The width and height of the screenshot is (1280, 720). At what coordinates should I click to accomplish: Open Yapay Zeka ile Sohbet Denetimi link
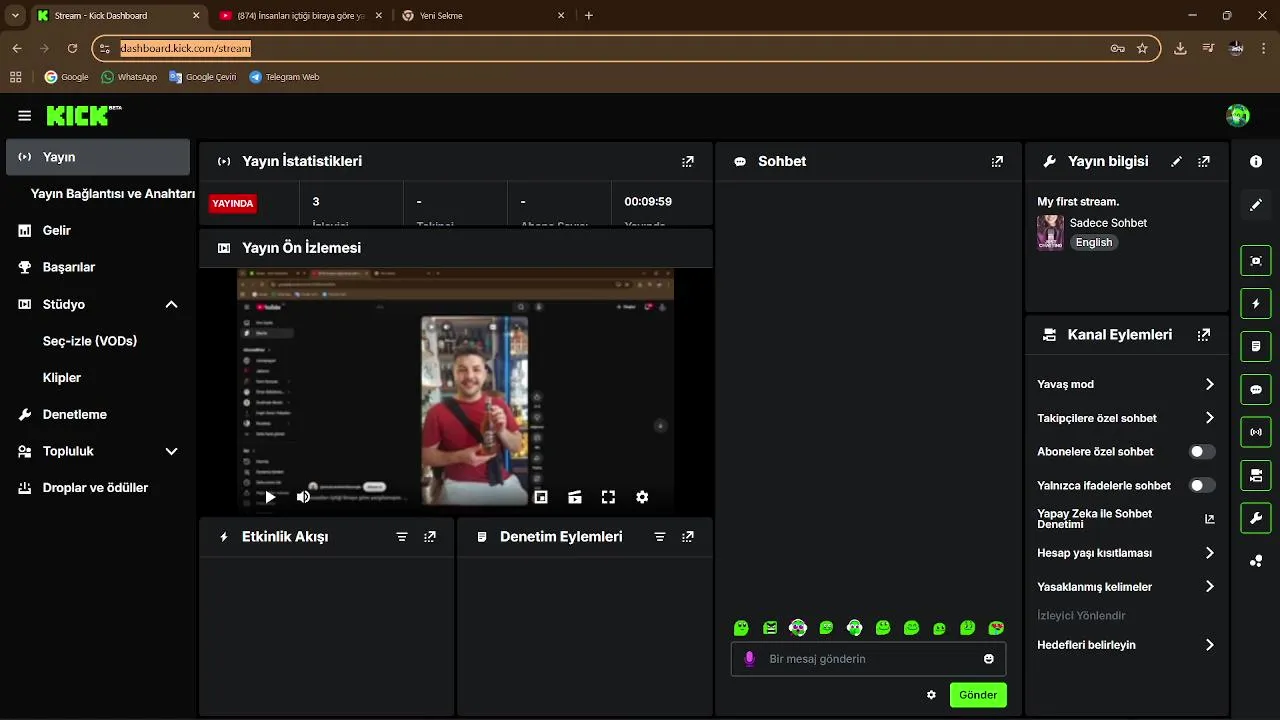coord(1126,519)
